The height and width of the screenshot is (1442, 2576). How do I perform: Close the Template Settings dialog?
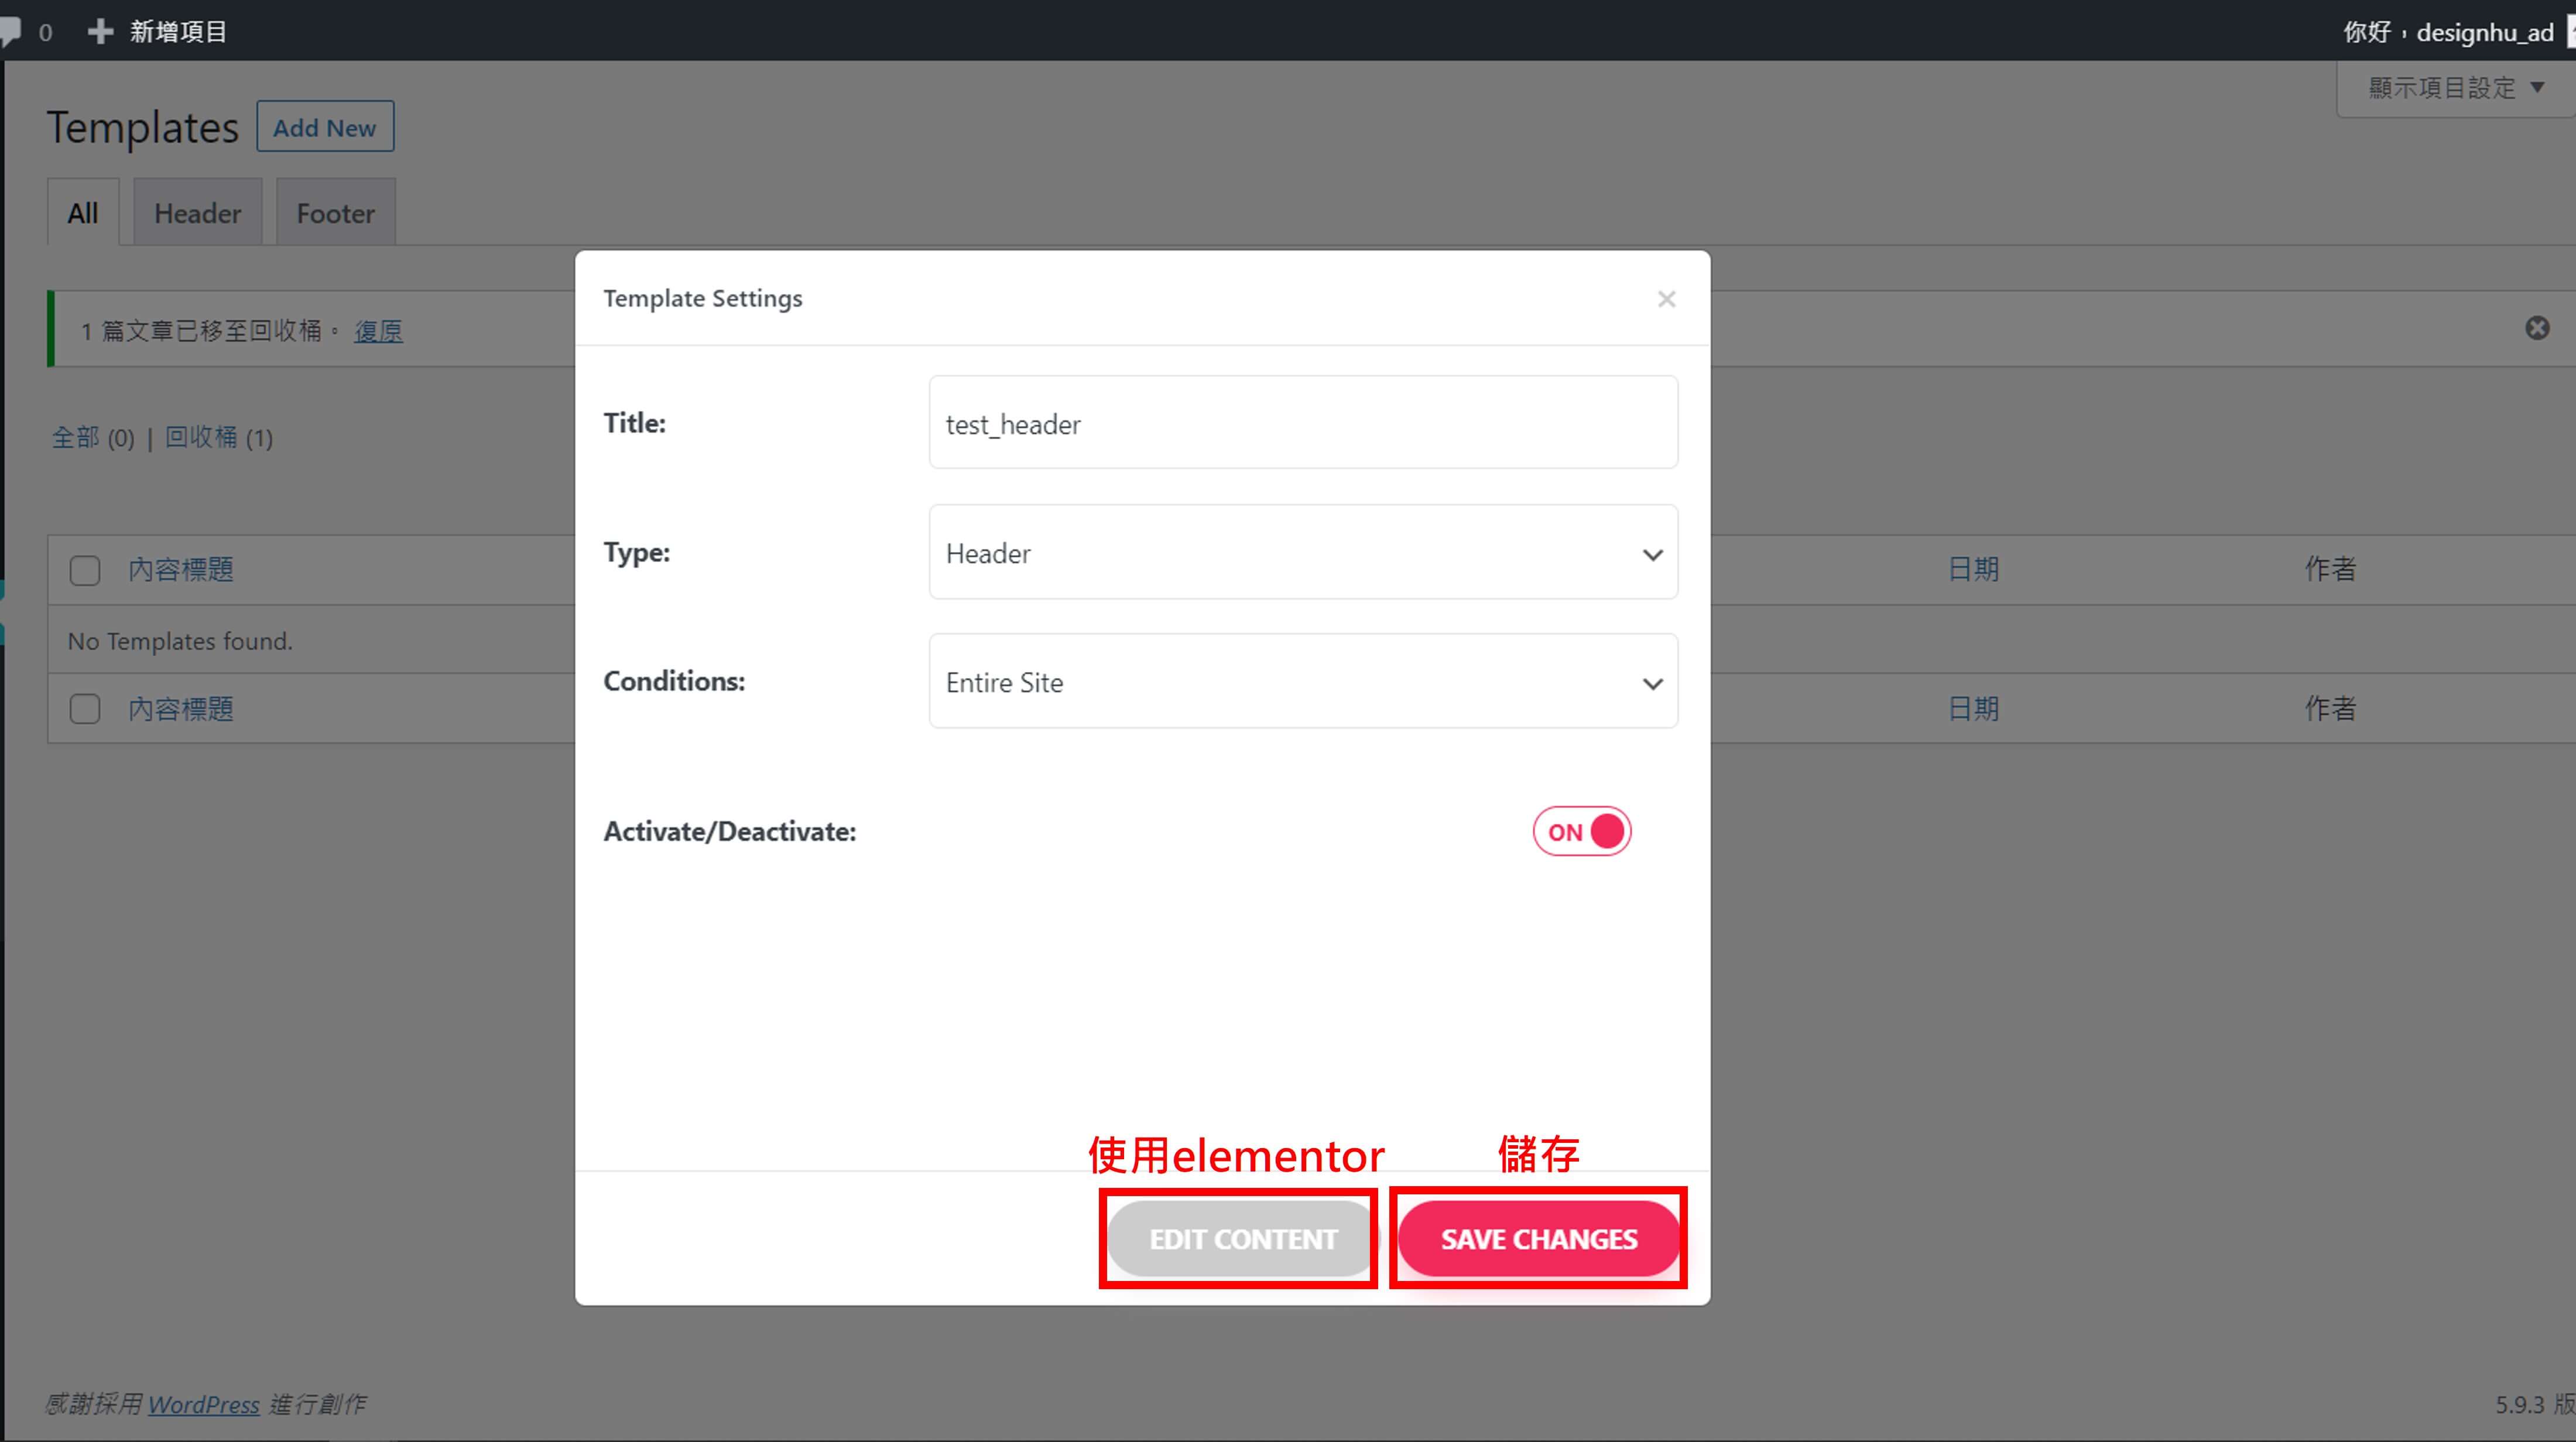[1665, 297]
